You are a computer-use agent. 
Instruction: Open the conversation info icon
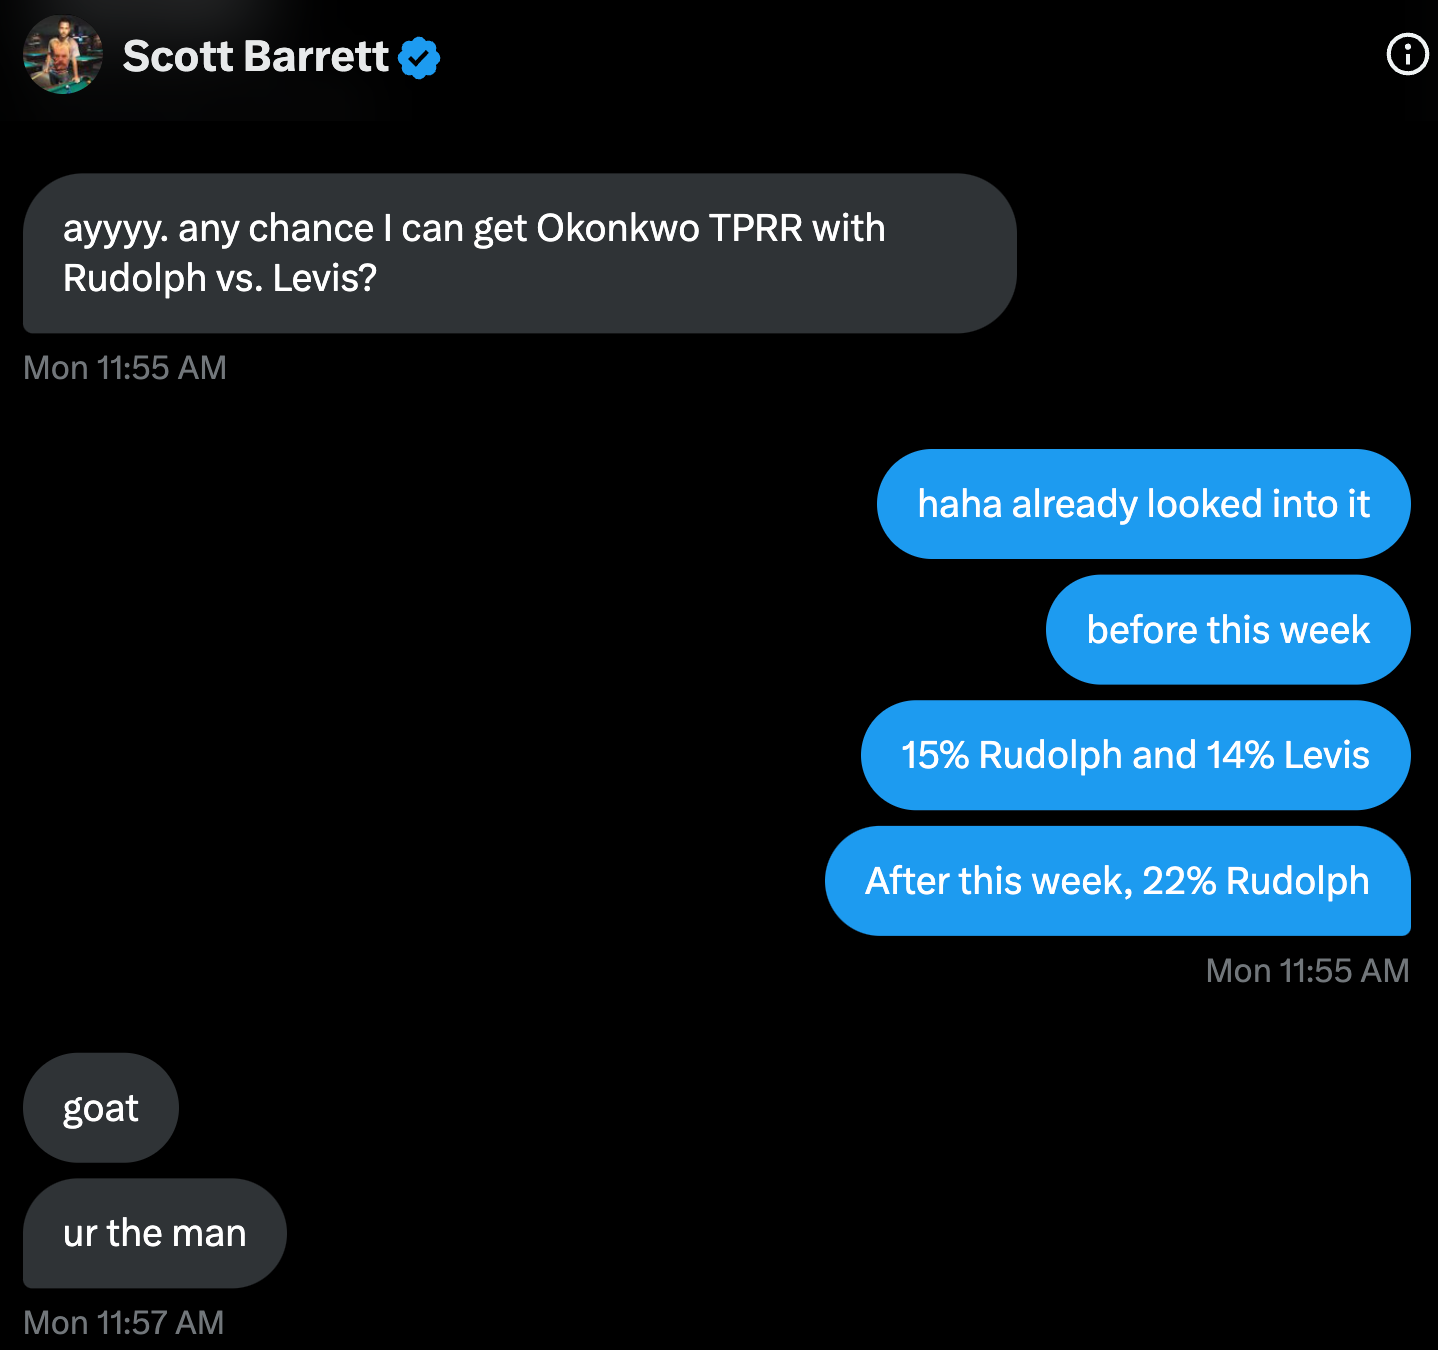tap(1407, 54)
